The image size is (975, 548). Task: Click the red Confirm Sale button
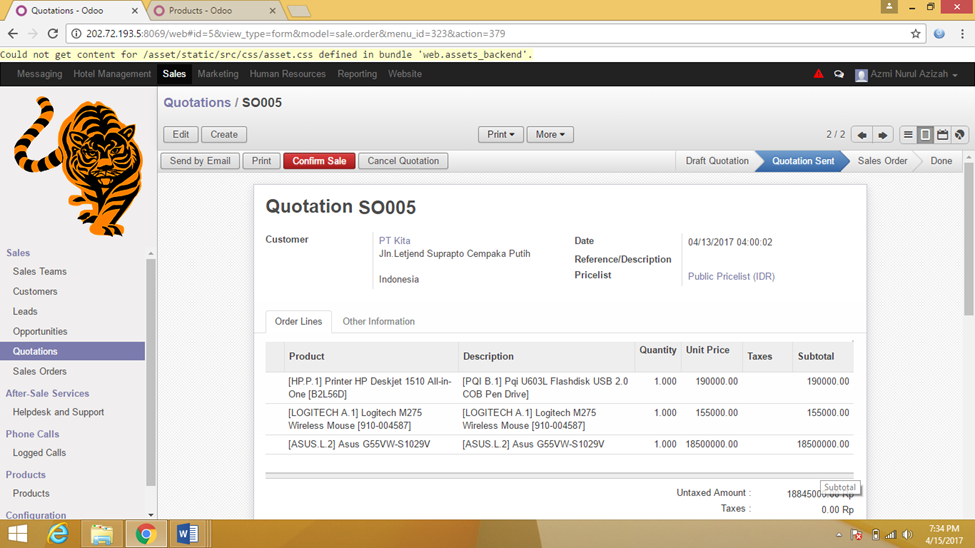319,161
